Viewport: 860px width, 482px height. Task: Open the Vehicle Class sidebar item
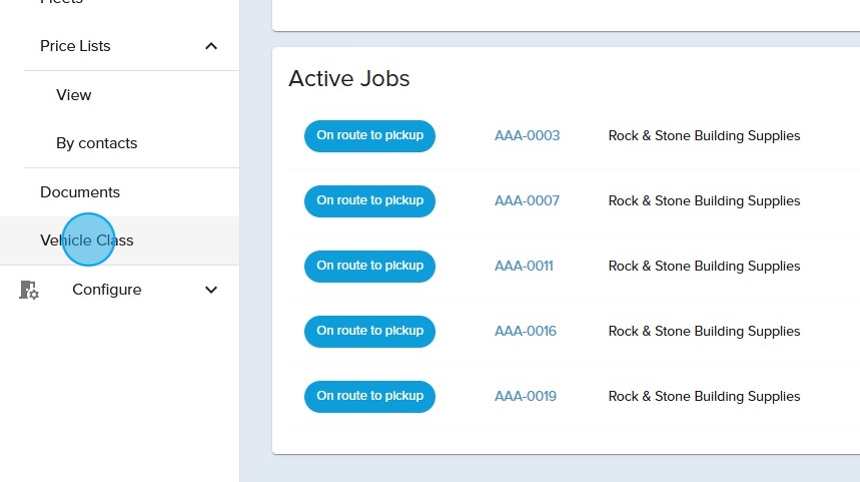coord(87,241)
